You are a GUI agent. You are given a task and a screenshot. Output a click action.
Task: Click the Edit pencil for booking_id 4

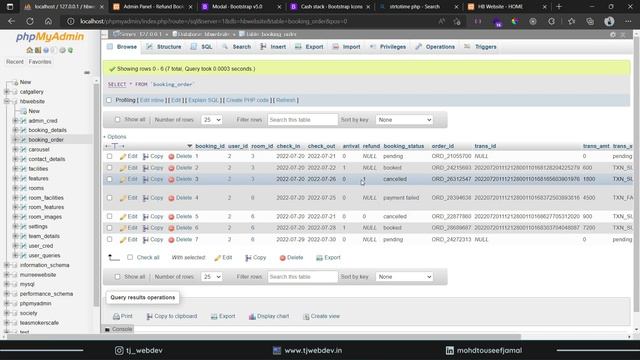(x=123, y=198)
